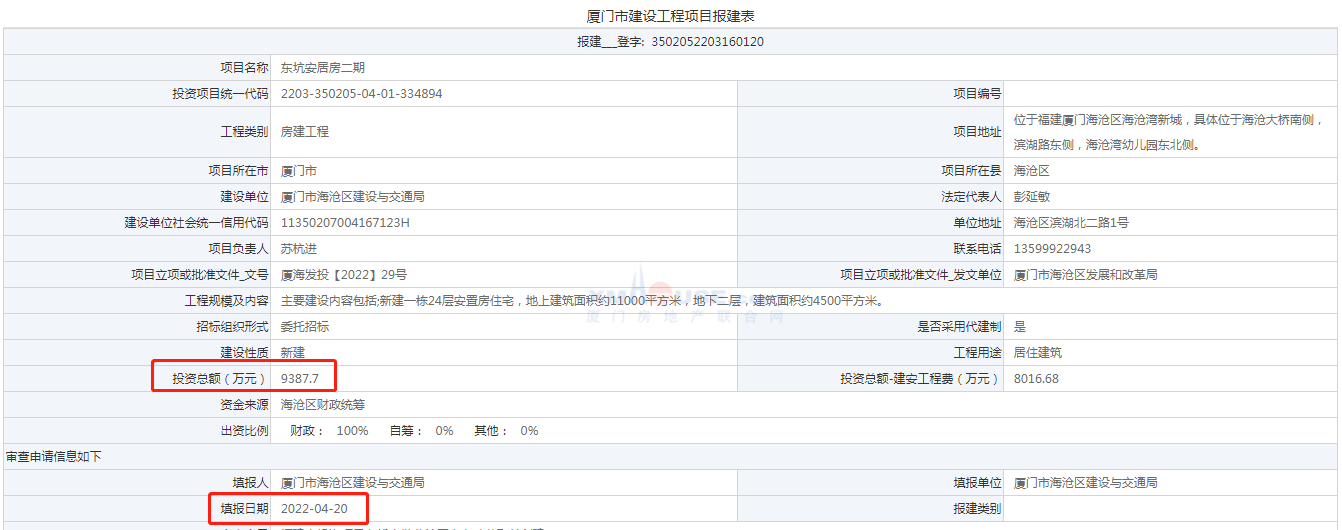The height and width of the screenshot is (530, 1342).
Task: Select legal representative name 彭延敏
Action: tap(1031, 197)
